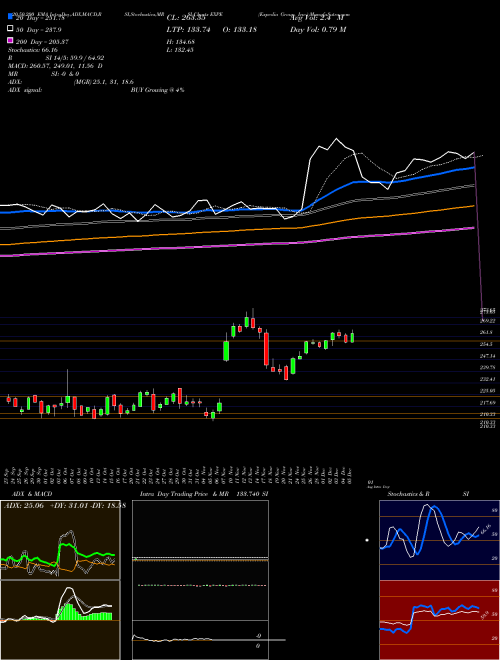Select the 'L: 132.43' low price text
The width and height of the screenshot is (500, 660).
tap(180, 50)
